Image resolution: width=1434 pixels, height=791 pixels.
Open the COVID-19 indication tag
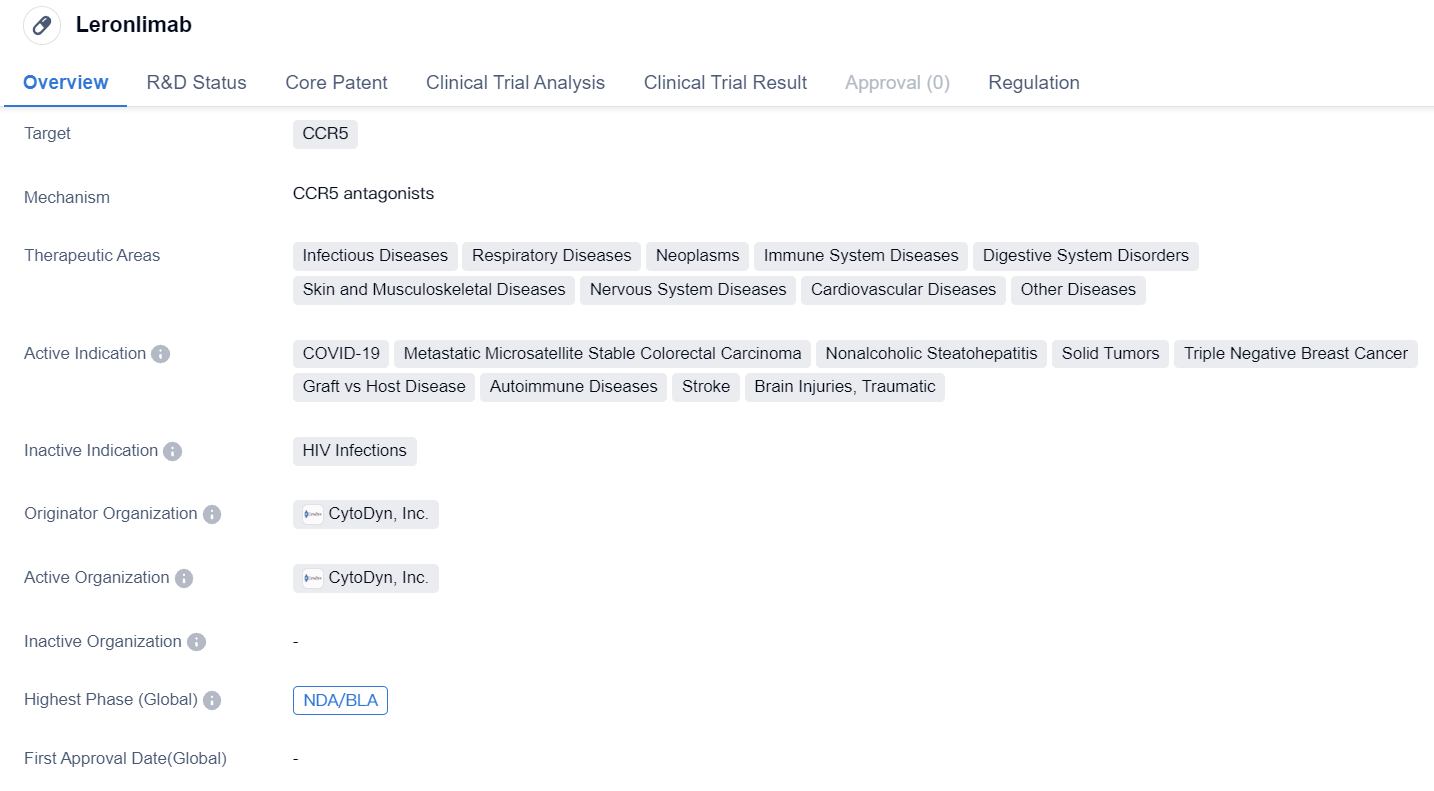[341, 354]
